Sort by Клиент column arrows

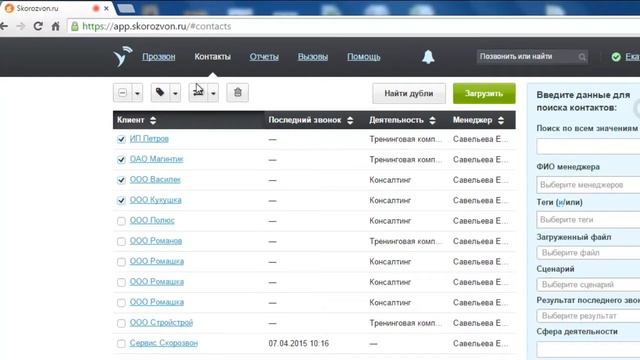153,120
